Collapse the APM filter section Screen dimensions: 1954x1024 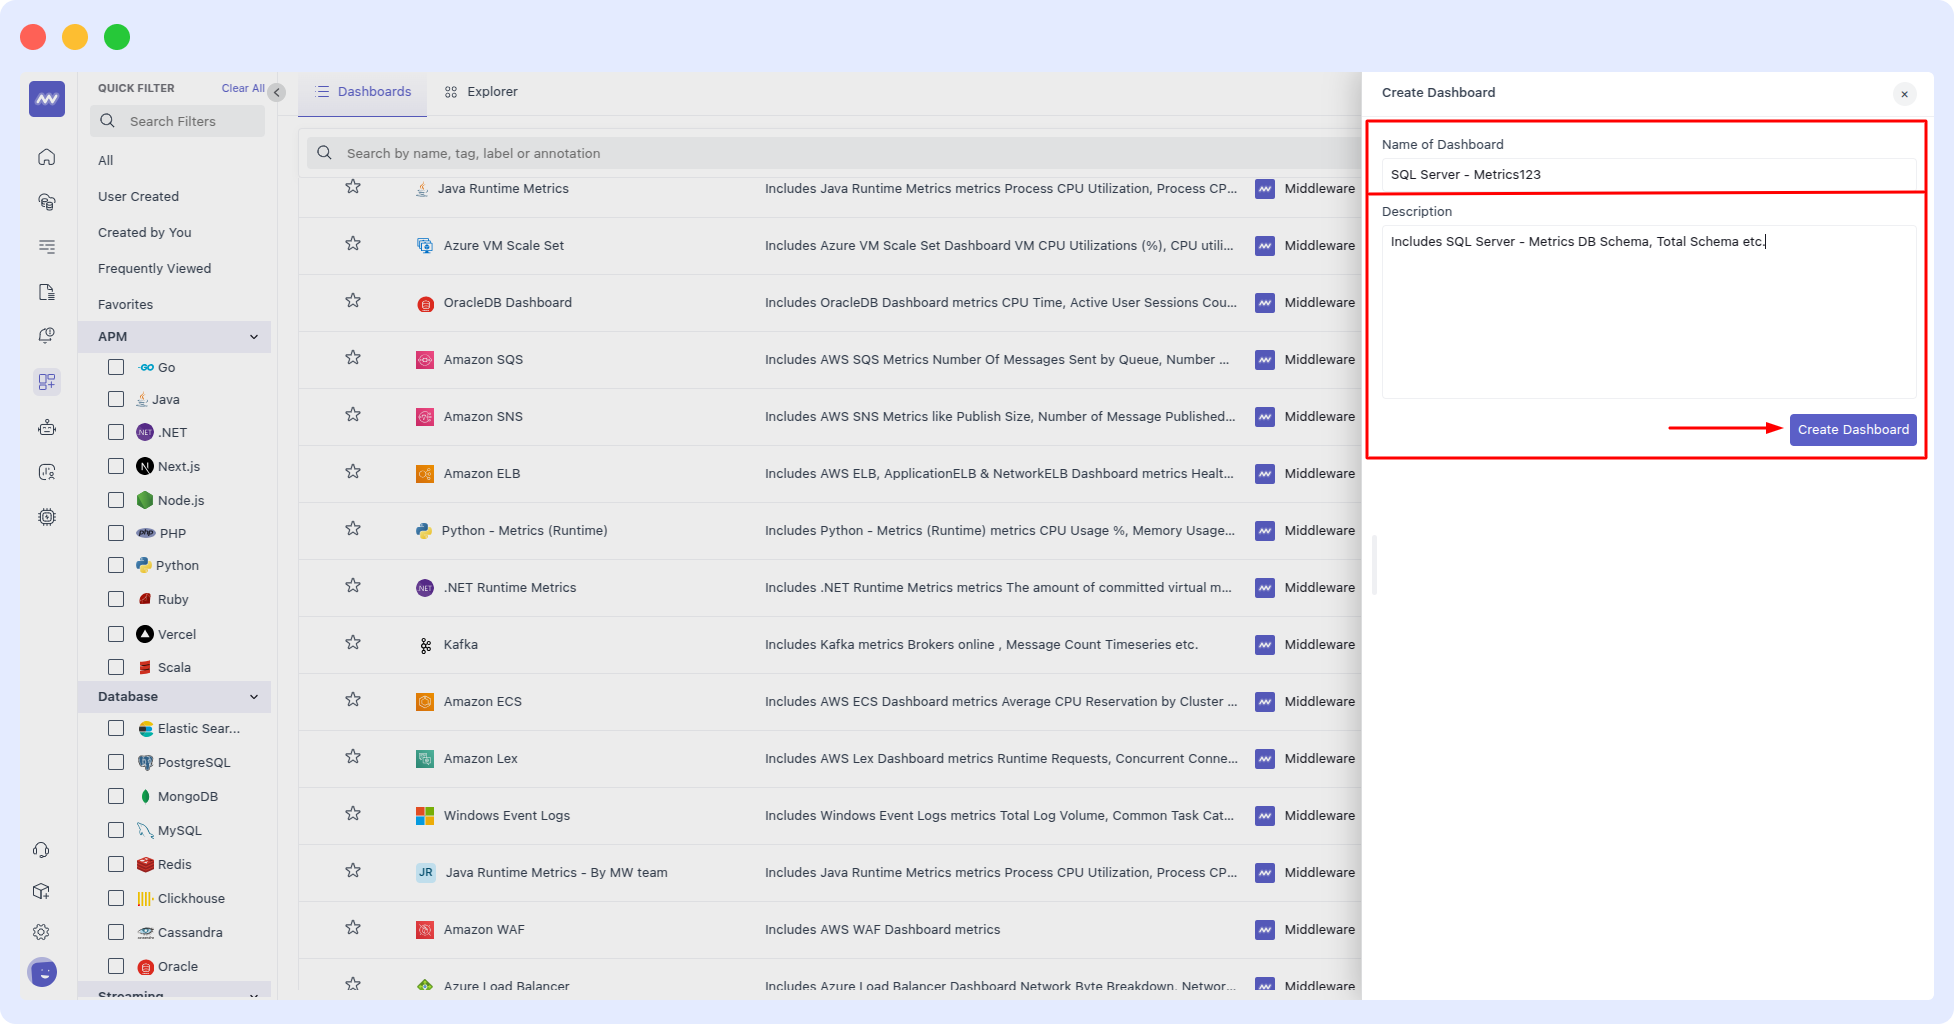tap(254, 337)
